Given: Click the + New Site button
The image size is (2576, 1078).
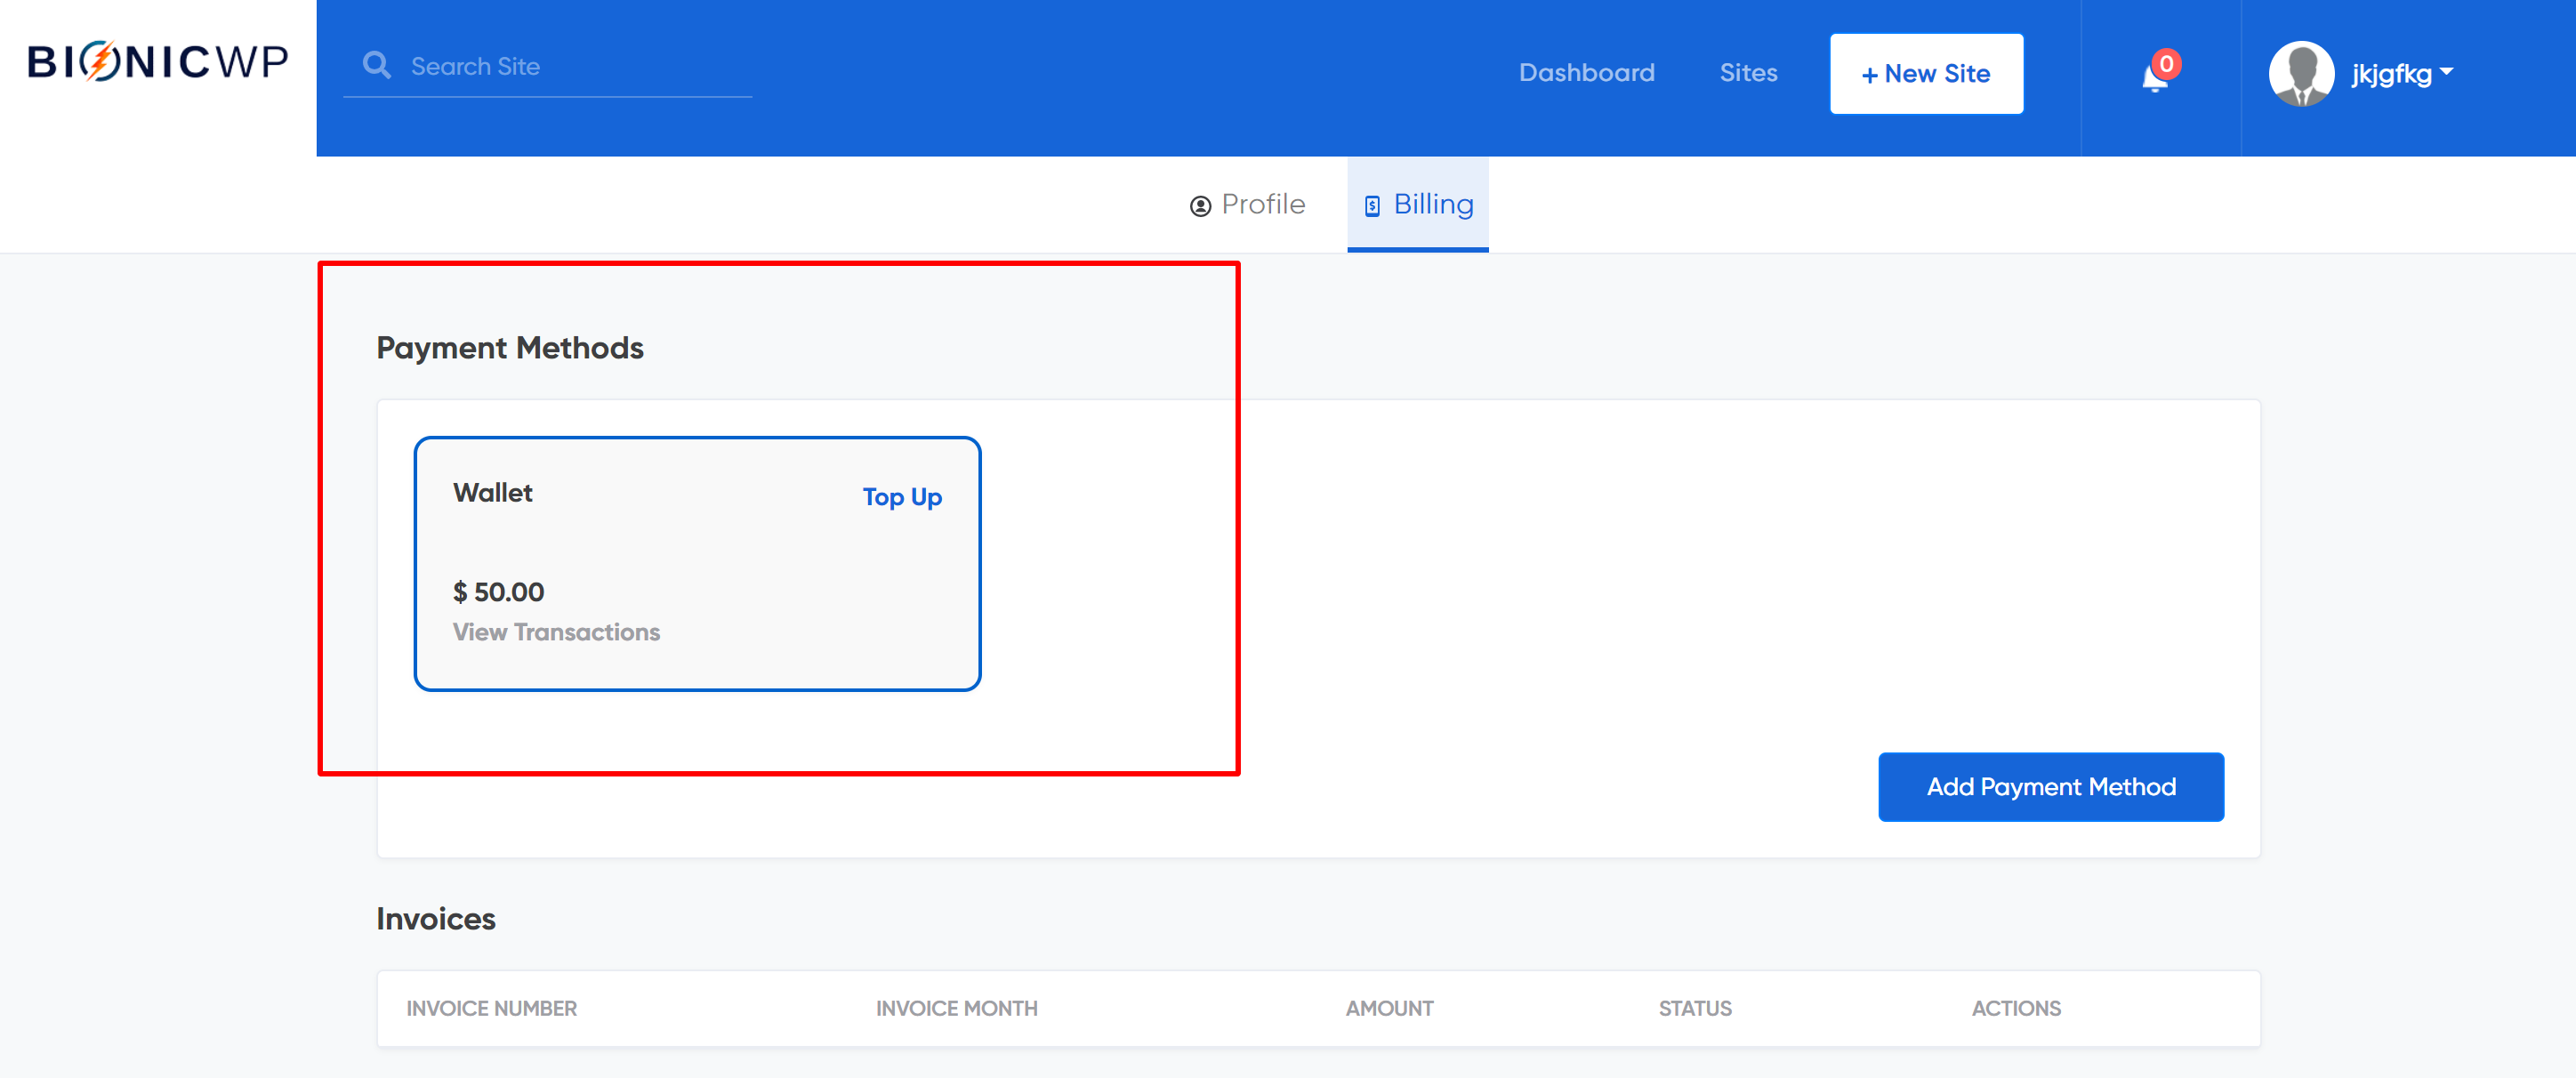Looking at the screenshot, I should click(x=1925, y=74).
